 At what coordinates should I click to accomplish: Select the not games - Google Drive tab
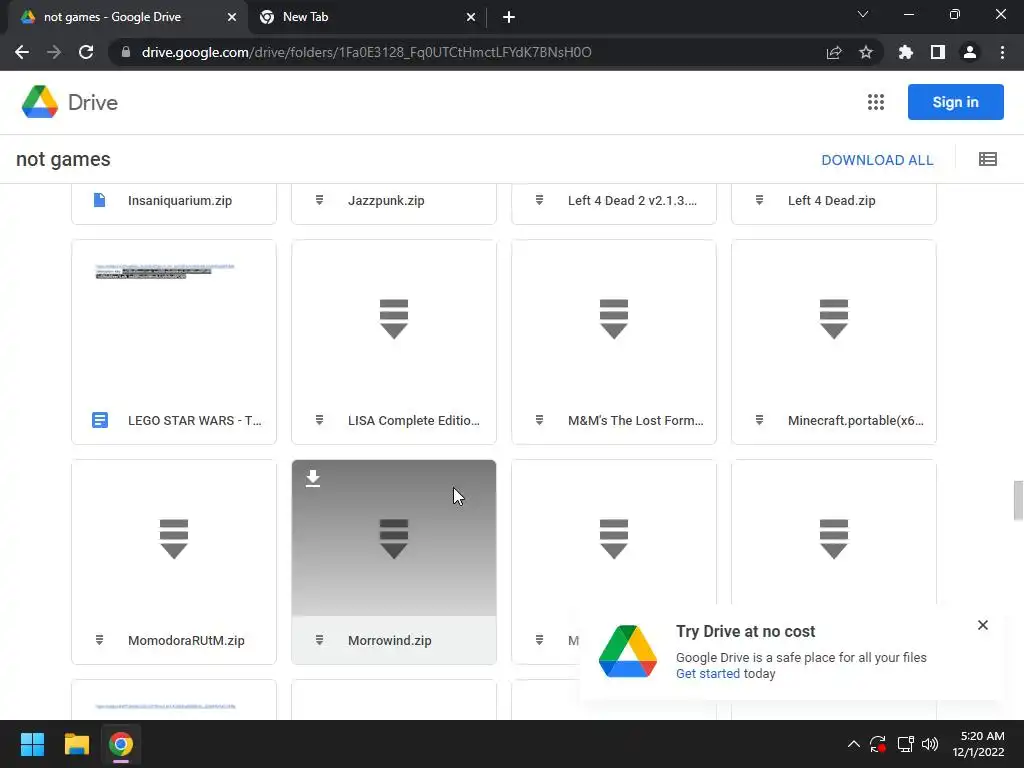click(x=128, y=17)
